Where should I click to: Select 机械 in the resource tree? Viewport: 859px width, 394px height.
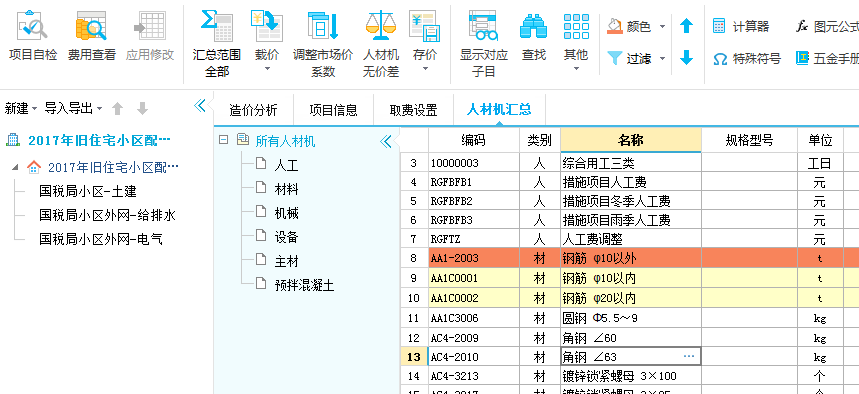(x=286, y=213)
